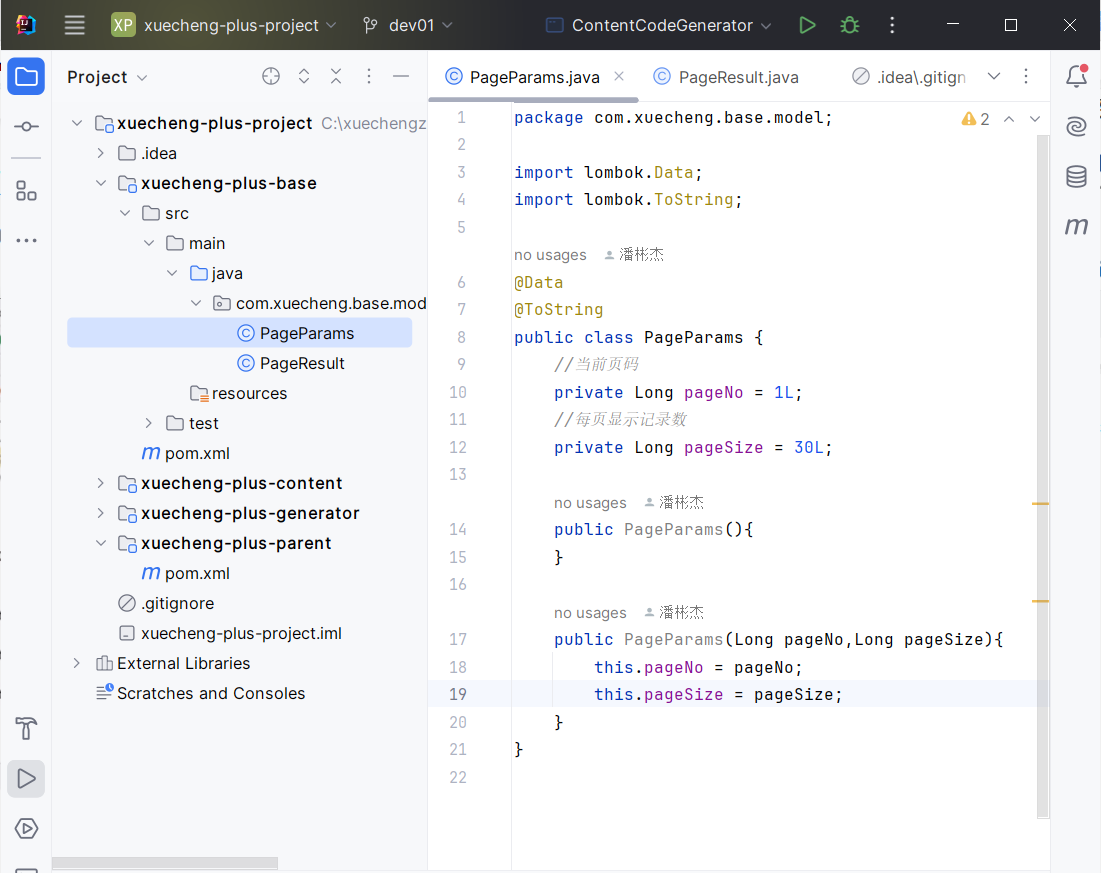
Task: Expand the .idea folder
Action: coord(101,153)
